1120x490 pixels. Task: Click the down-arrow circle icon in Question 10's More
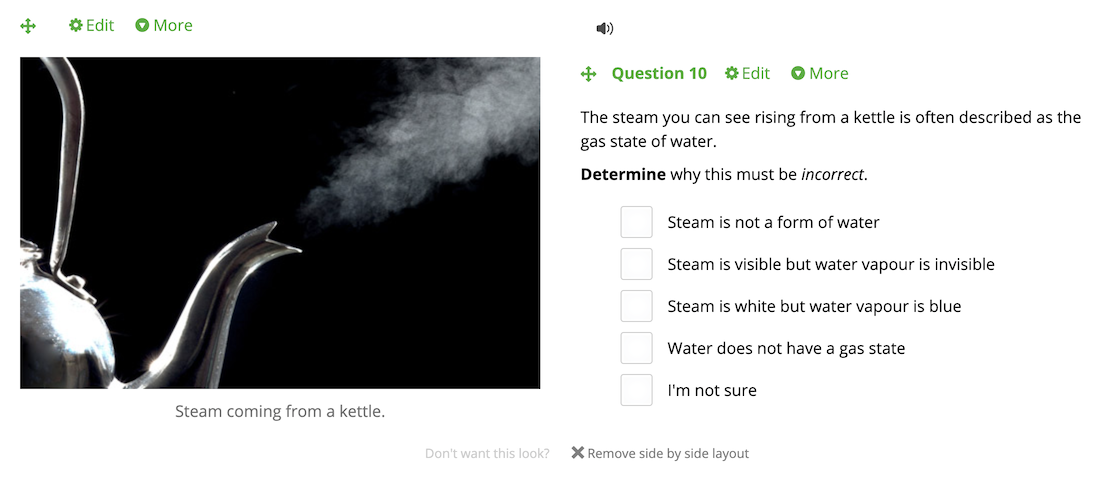[798, 74]
